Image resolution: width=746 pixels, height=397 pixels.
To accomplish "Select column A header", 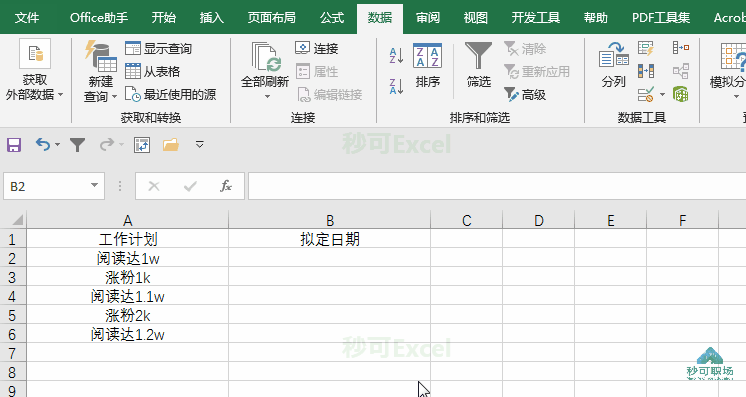I will (x=128, y=220).
